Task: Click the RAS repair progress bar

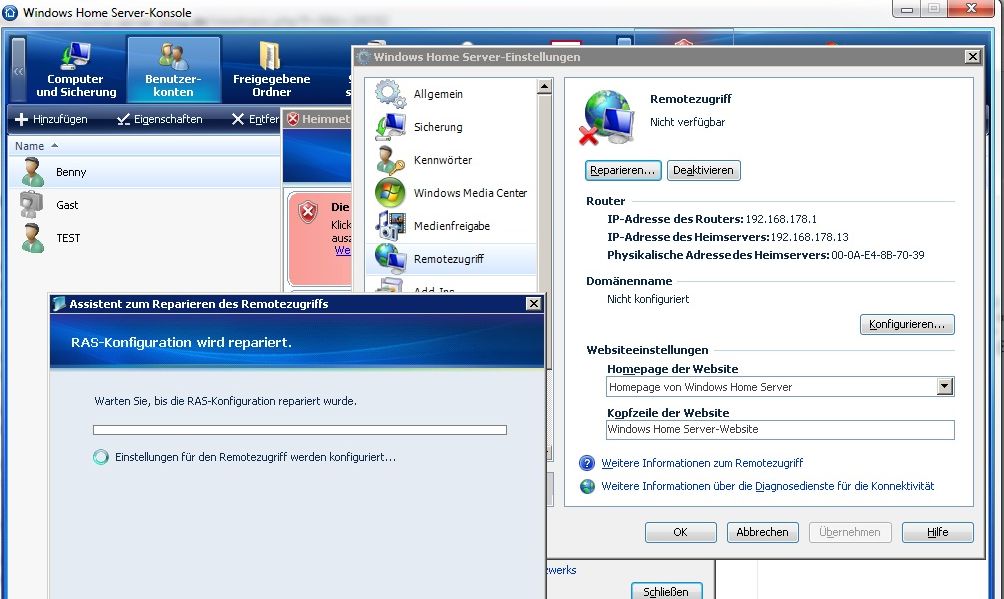Action: (x=300, y=430)
